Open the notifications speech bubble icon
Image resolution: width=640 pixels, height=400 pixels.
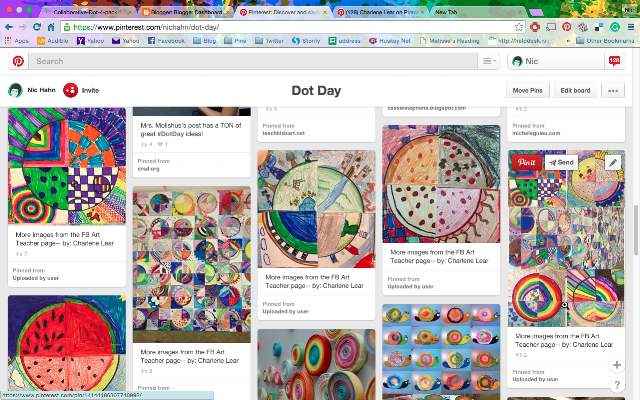coord(614,61)
